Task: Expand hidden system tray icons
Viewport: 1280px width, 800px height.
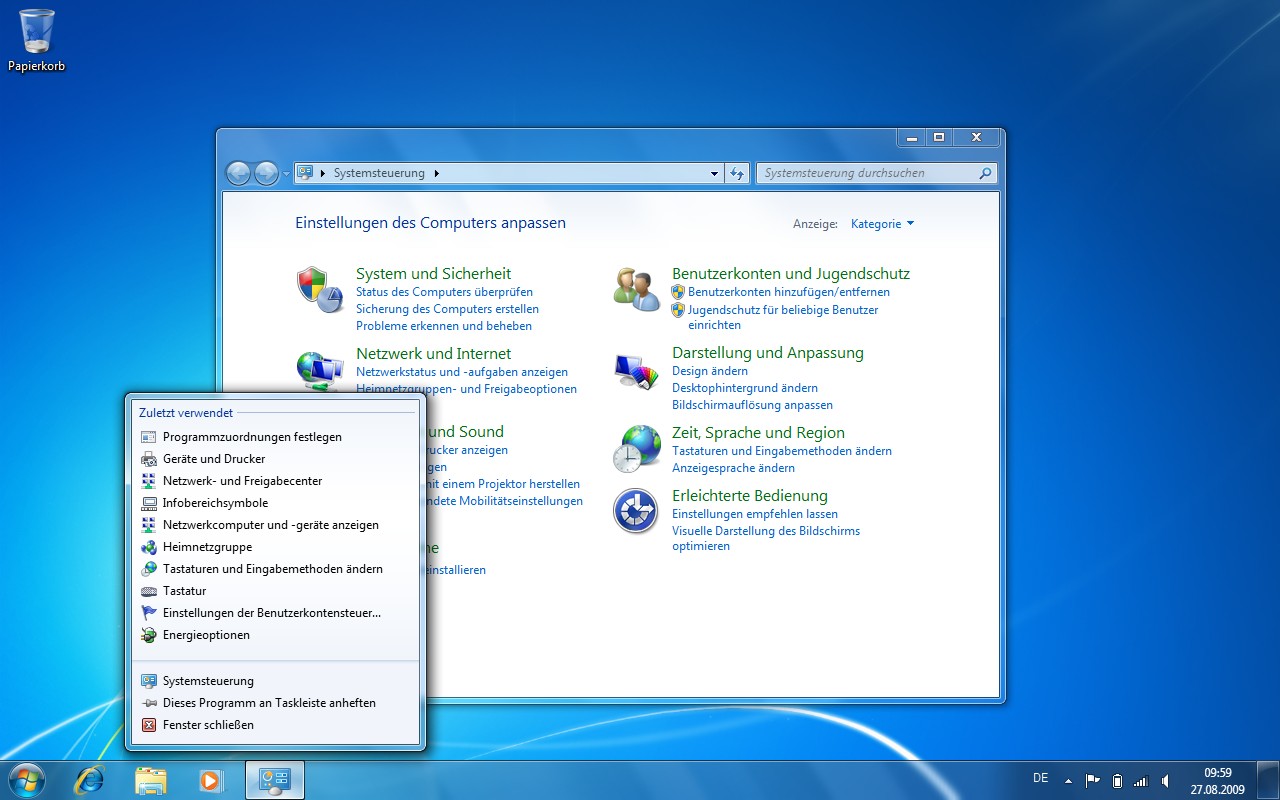Action: tap(1068, 778)
